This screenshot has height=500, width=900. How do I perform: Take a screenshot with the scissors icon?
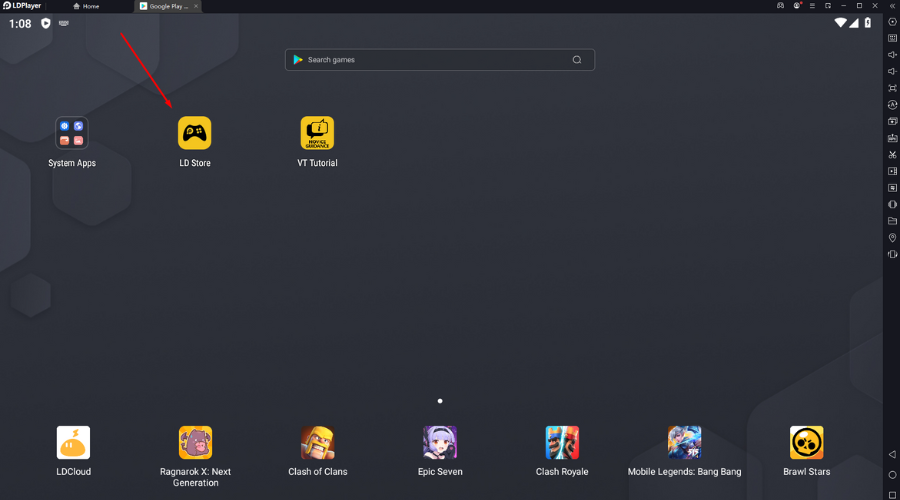click(x=893, y=155)
